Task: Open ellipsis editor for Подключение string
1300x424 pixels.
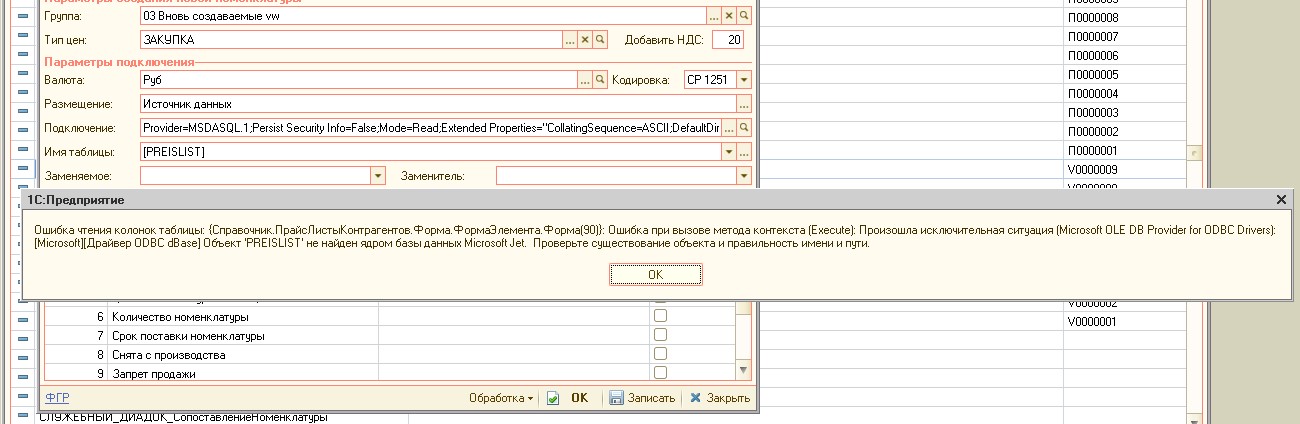Action: click(729, 128)
